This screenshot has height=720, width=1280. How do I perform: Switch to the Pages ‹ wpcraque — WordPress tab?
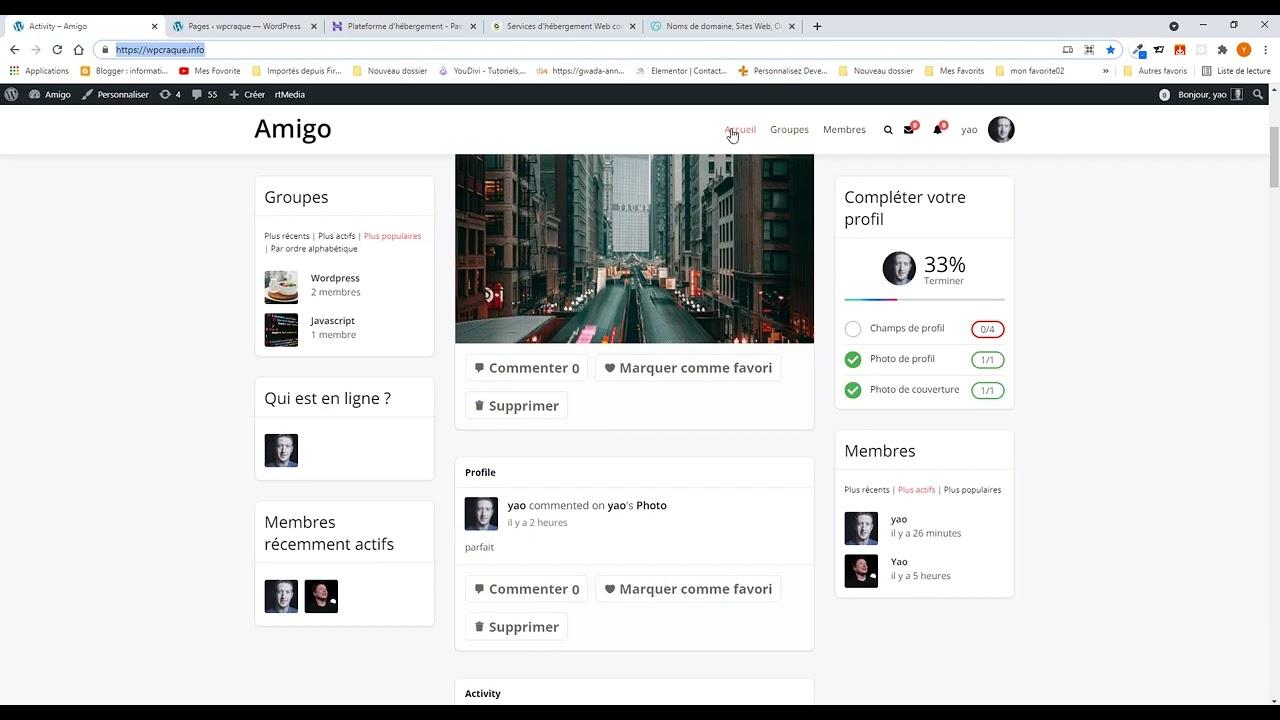[244, 26]
